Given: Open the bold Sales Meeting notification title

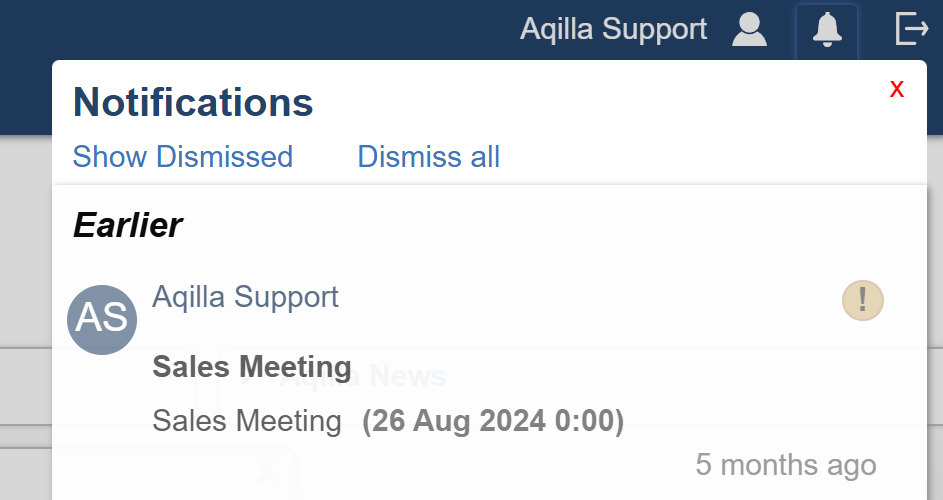Looking at the screenshot, I should (252, 367).
